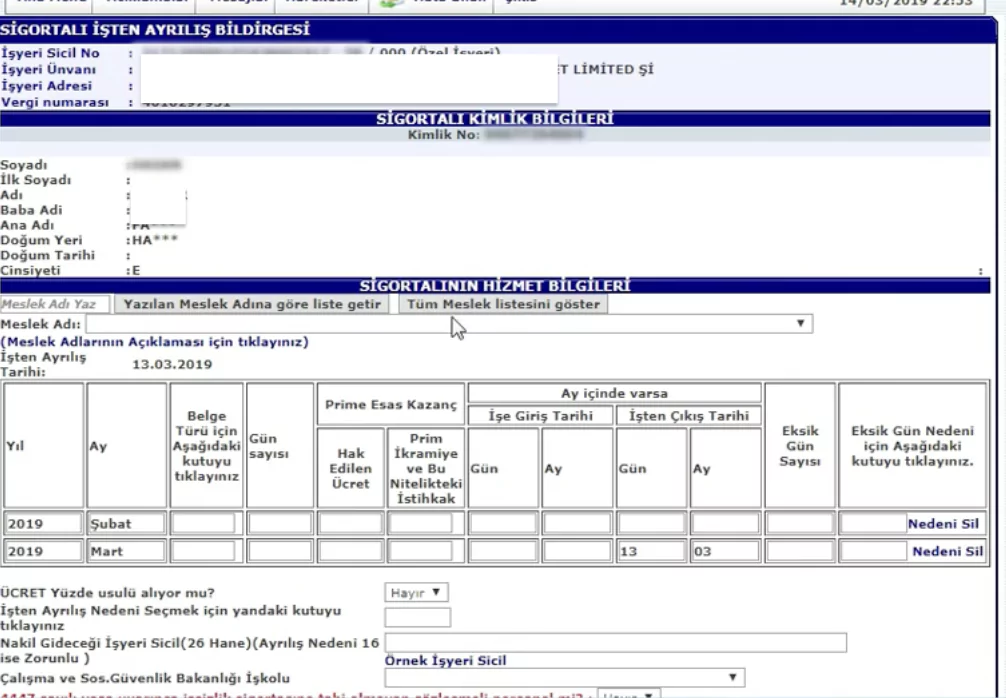Select the Gün sayısı field for Şubat
The image size is (1006, 698).
tap(280, 523)
